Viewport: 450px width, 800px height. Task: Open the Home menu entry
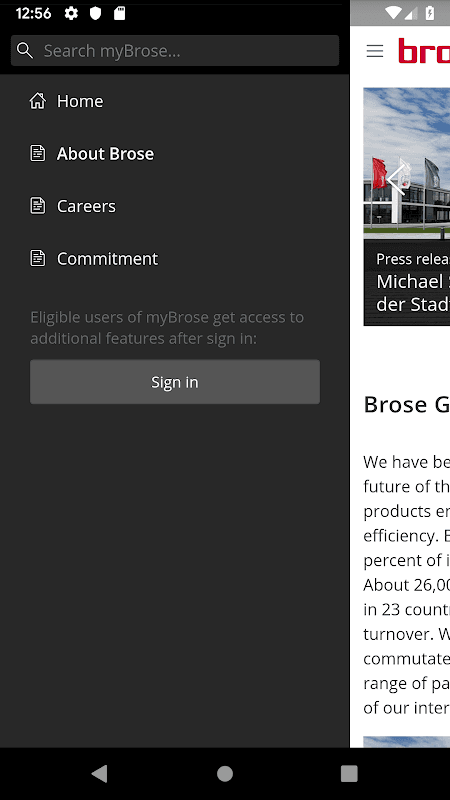(x=80, y=101)
